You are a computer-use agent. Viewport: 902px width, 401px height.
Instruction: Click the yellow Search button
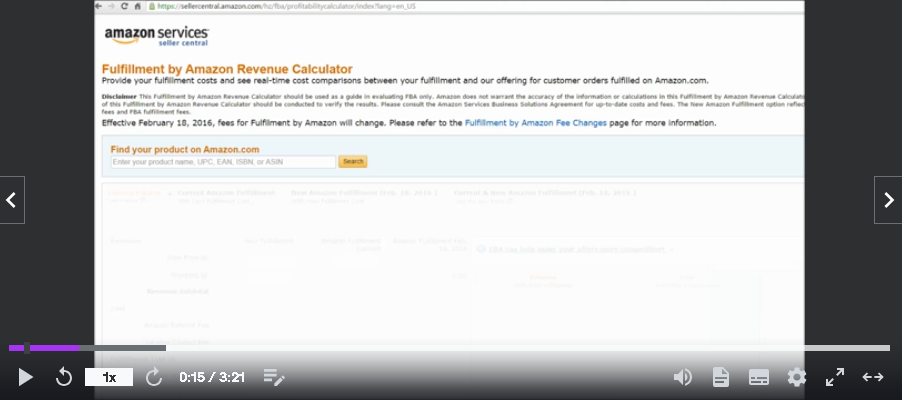353,162
